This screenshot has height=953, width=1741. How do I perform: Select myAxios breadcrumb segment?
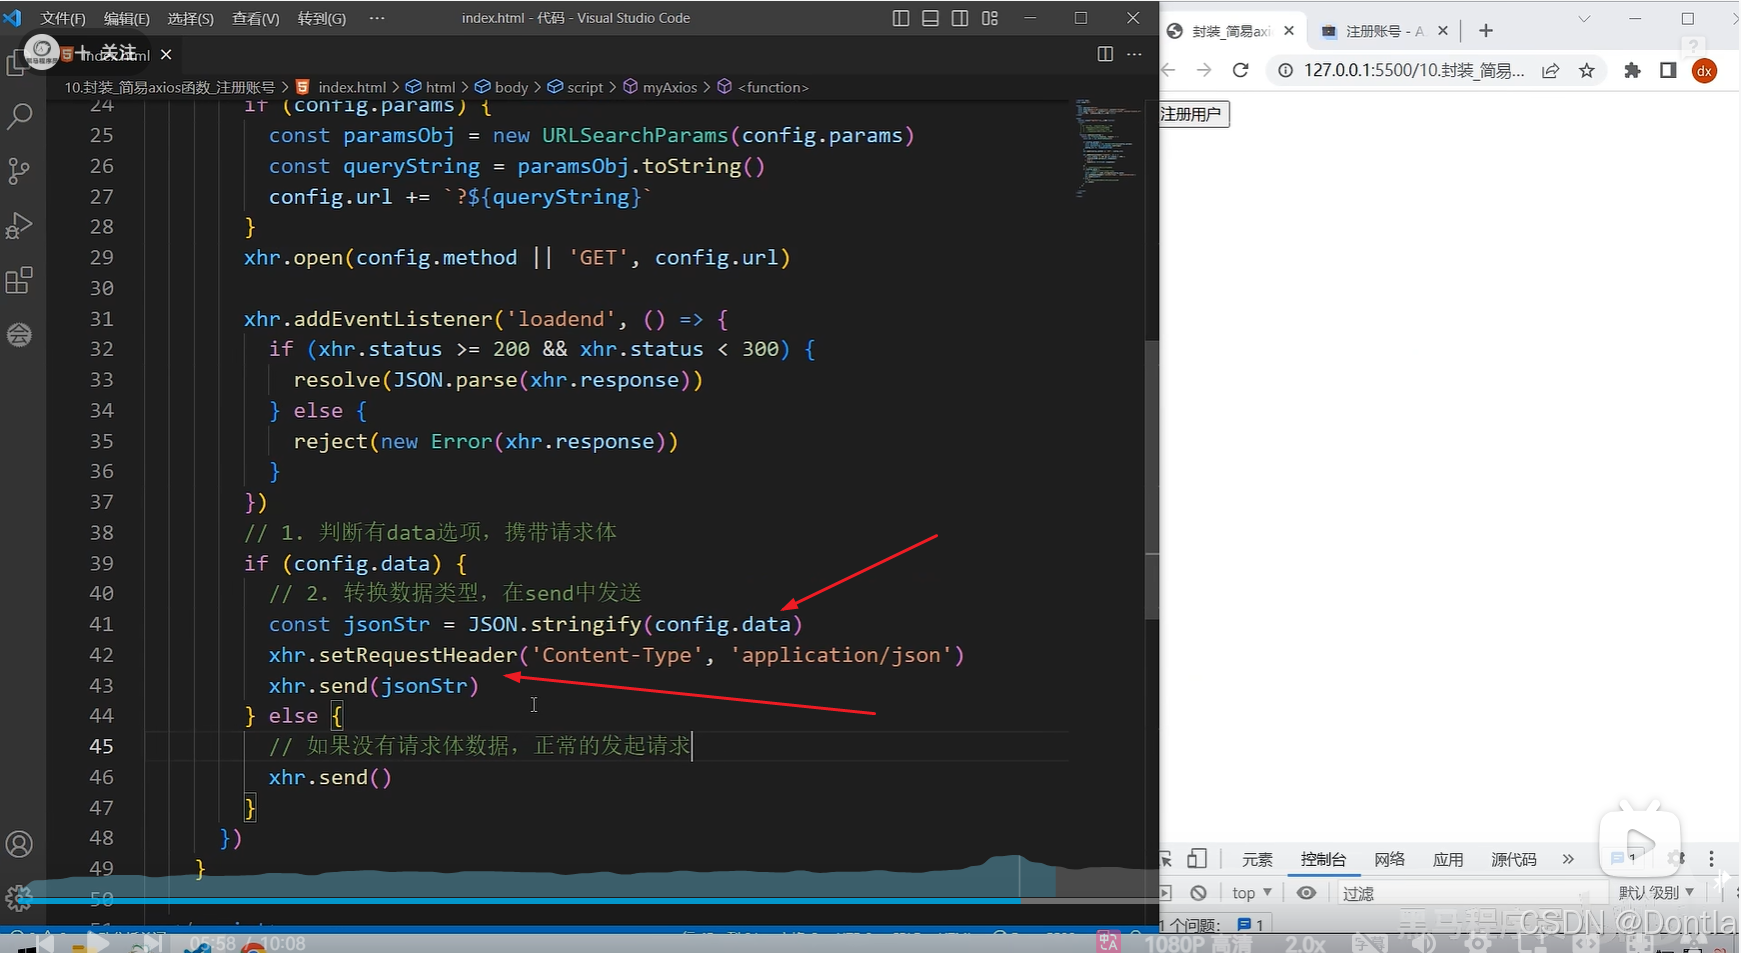point(661,87)
